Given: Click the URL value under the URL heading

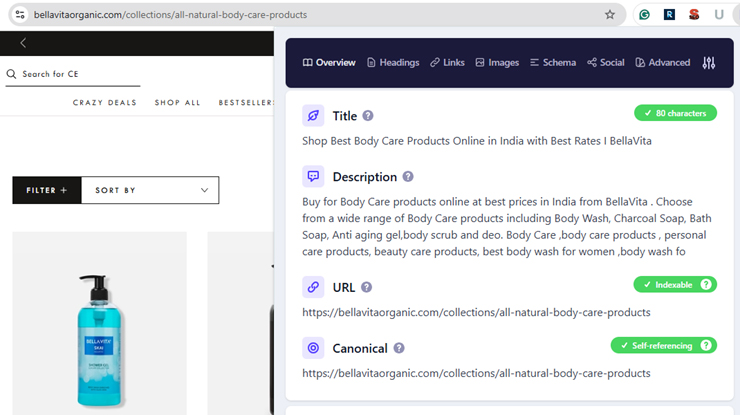Looking at the screenshot, I should 476,312.
